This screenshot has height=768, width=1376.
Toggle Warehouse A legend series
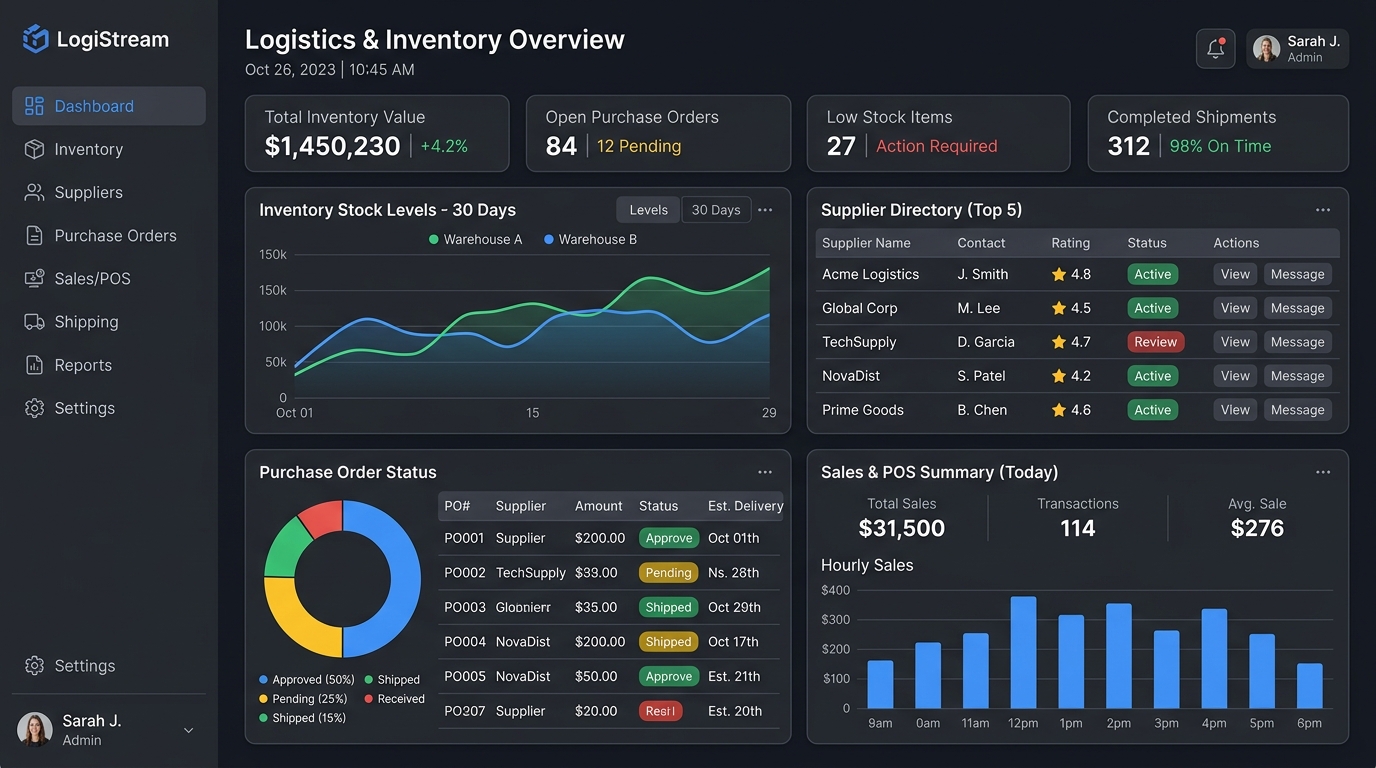click(x=475, y=239)
